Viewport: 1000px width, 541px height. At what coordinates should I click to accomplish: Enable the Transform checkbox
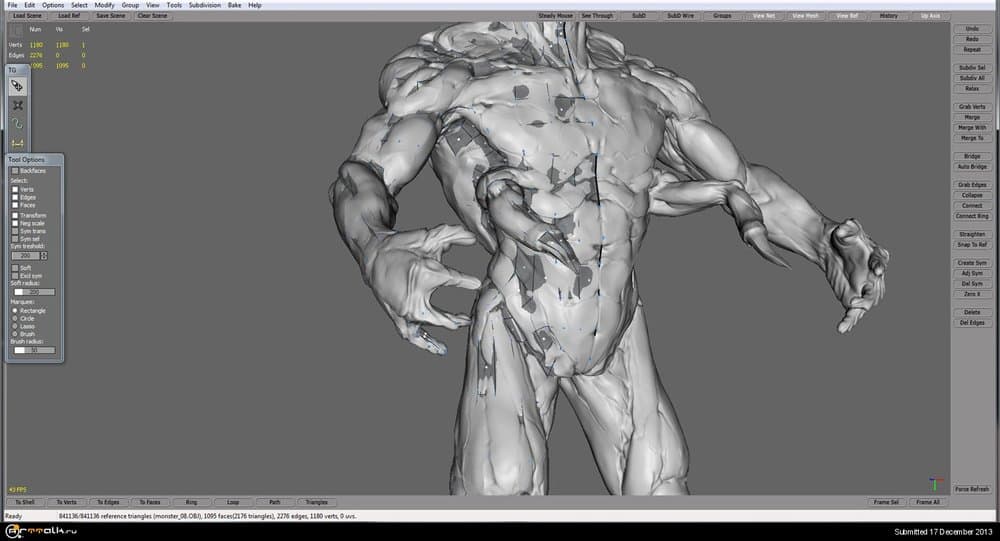coord(15,216)
